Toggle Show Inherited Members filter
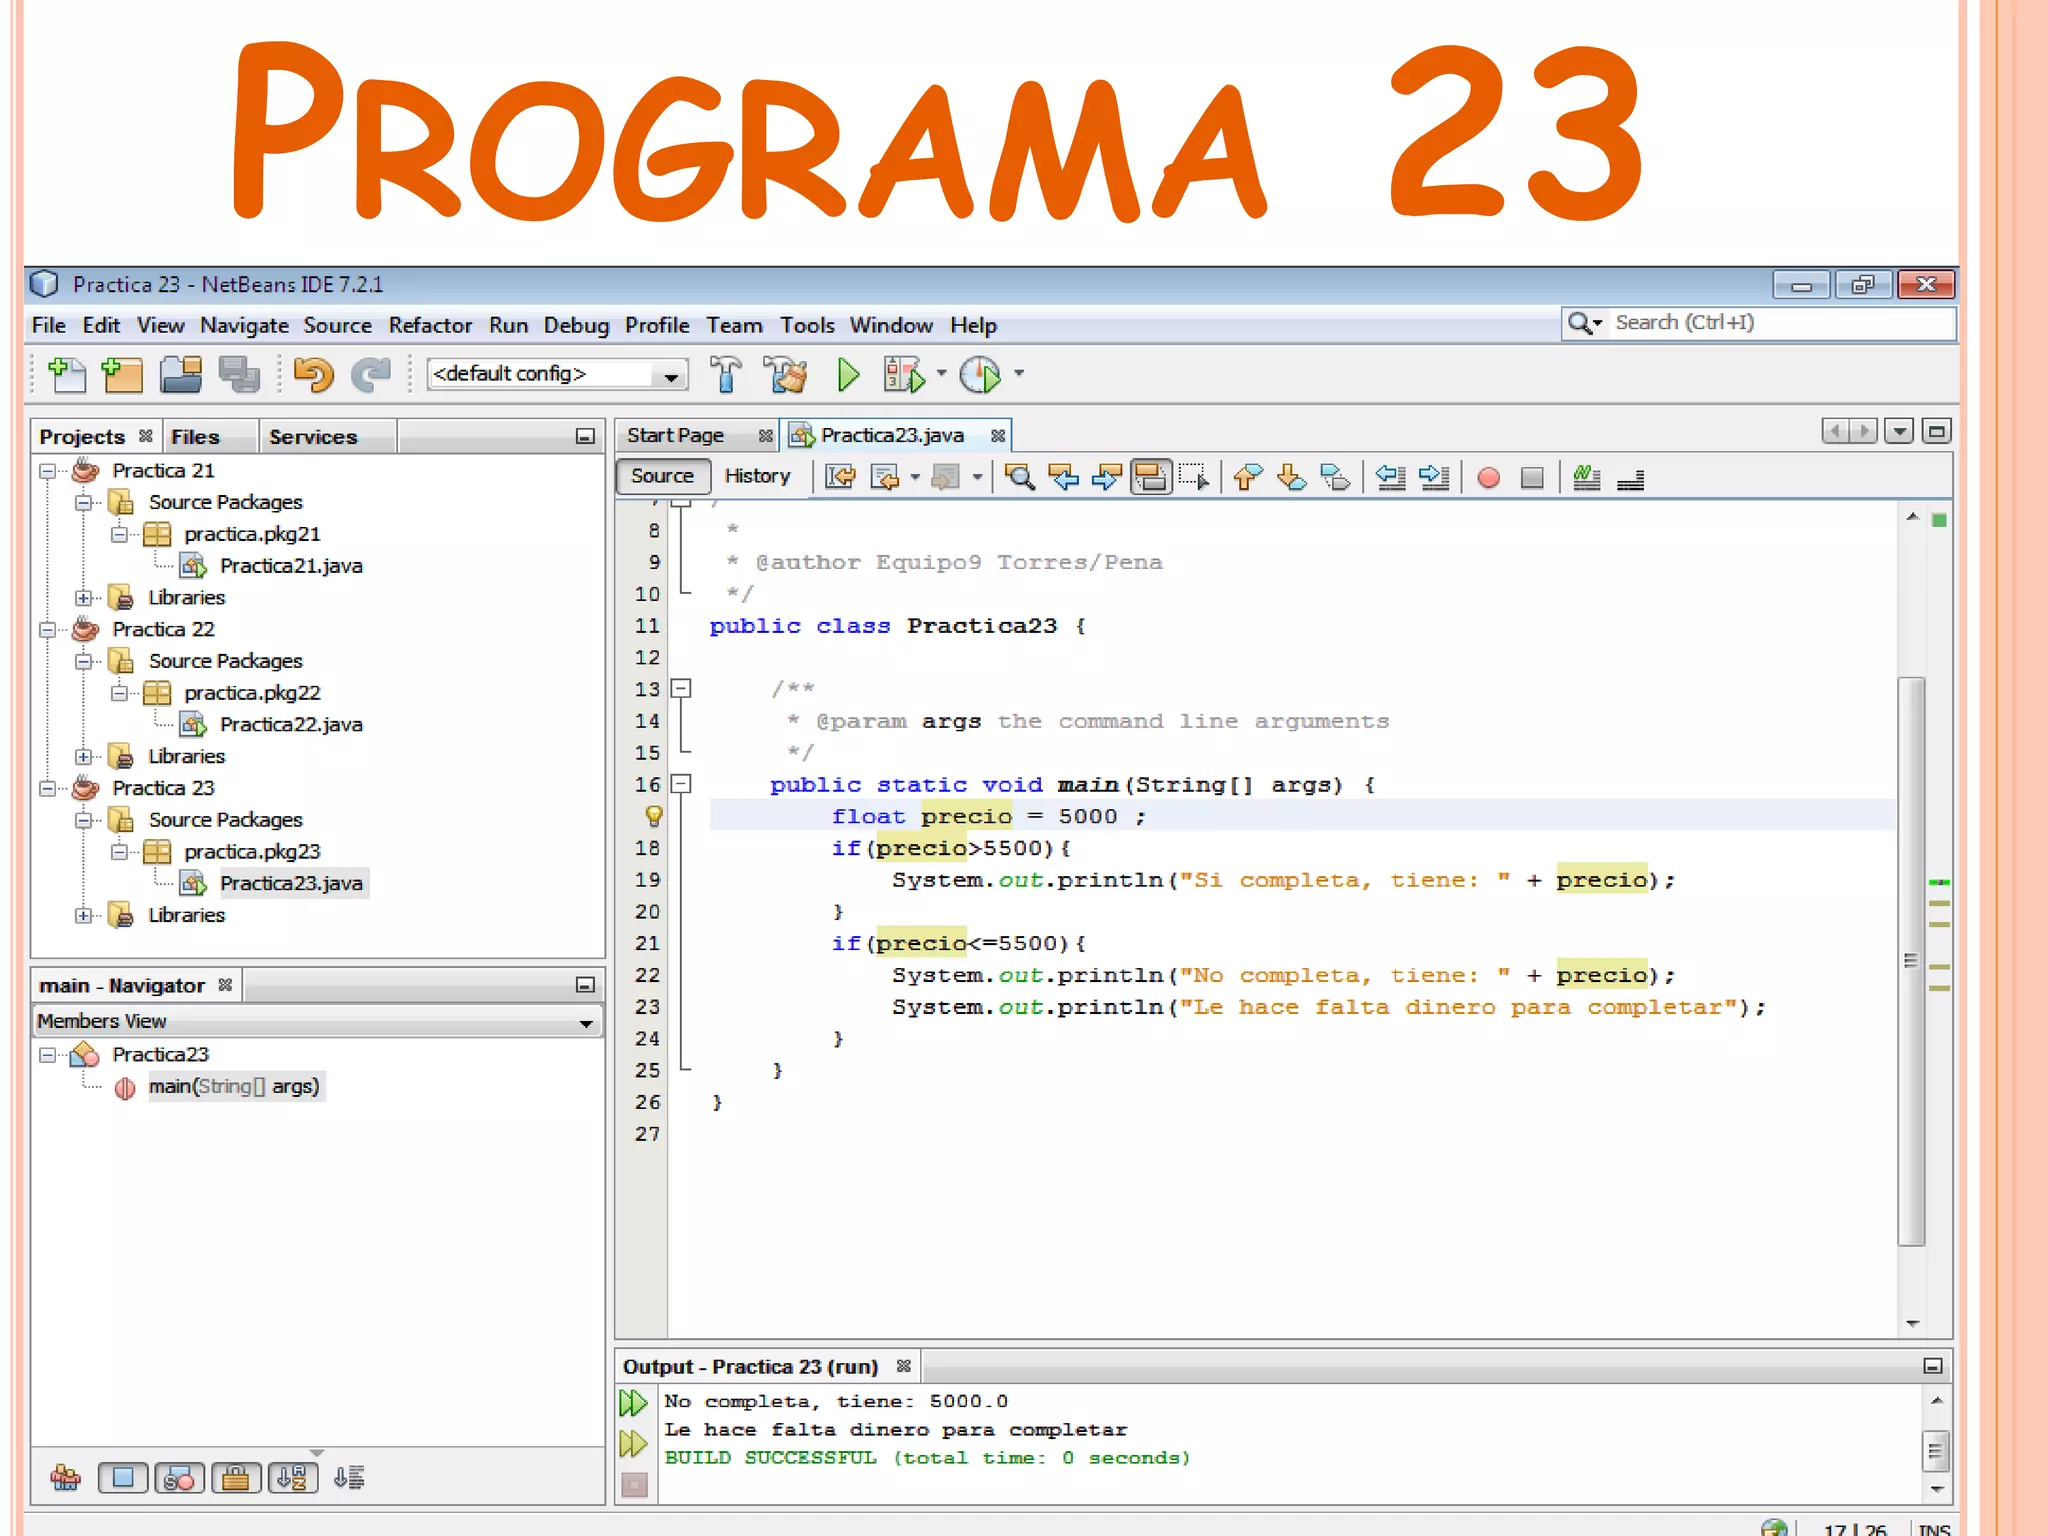Screen dimensions: 2048x1536 tap(66, 1478)
